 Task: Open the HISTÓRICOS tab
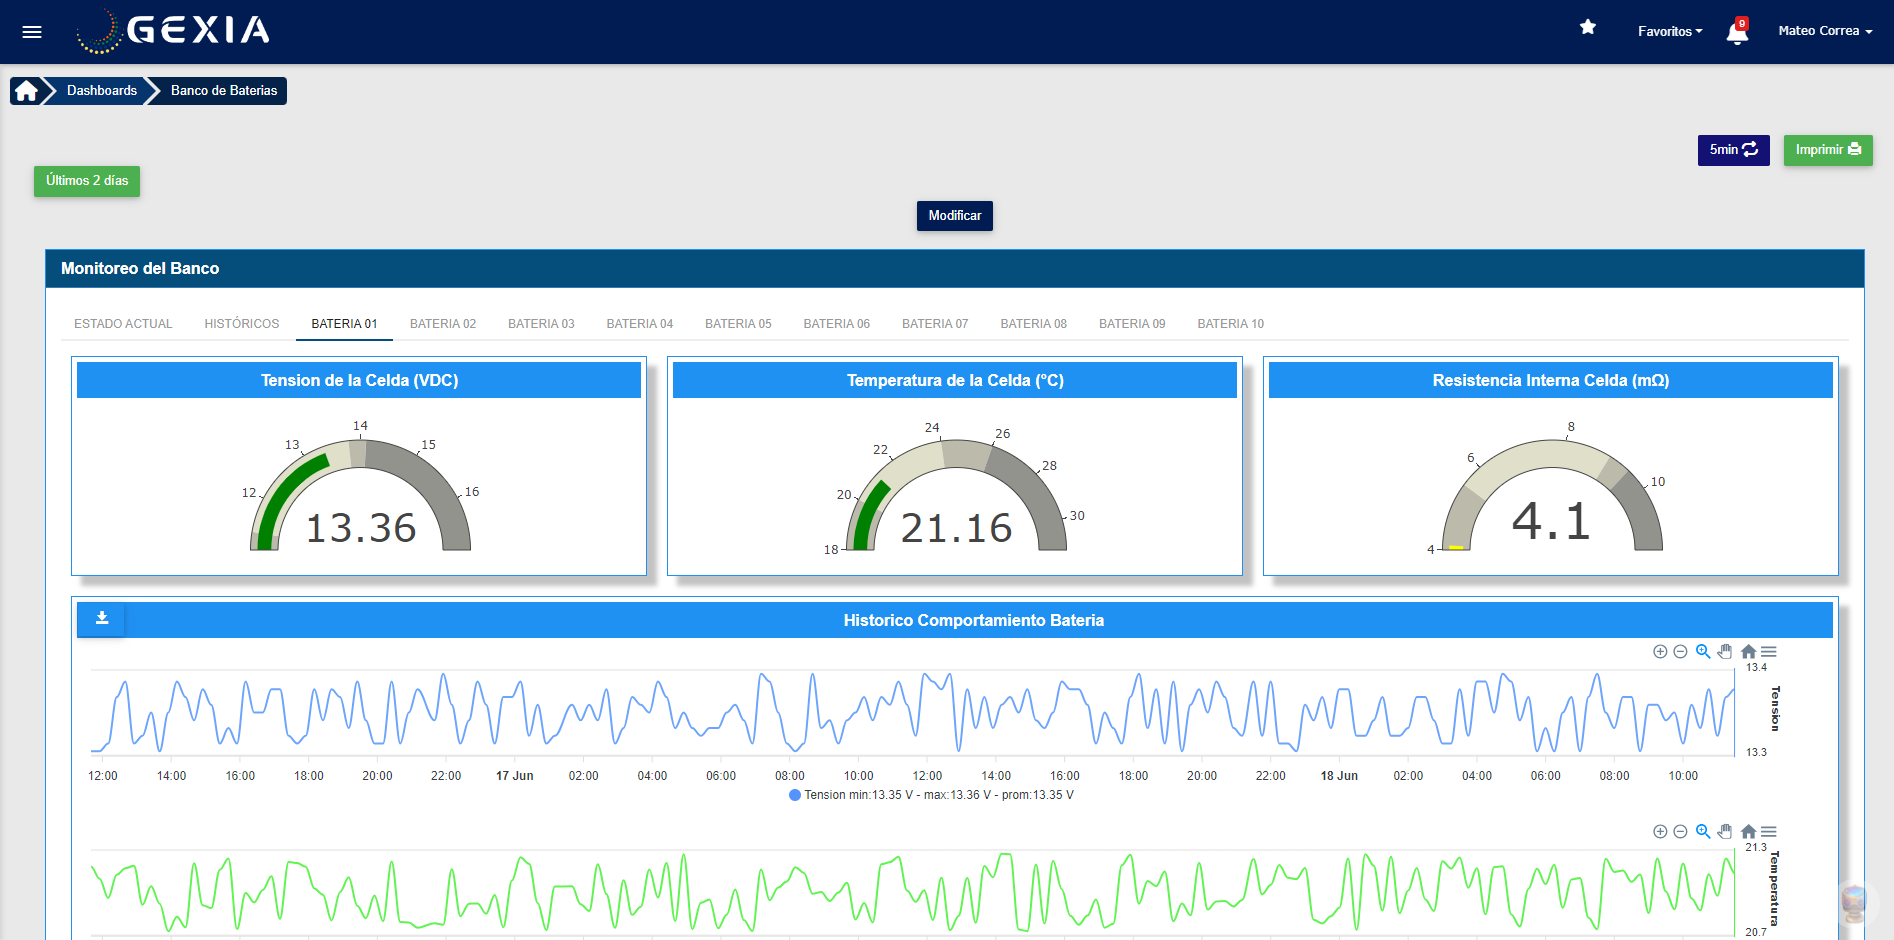(241, 323)
